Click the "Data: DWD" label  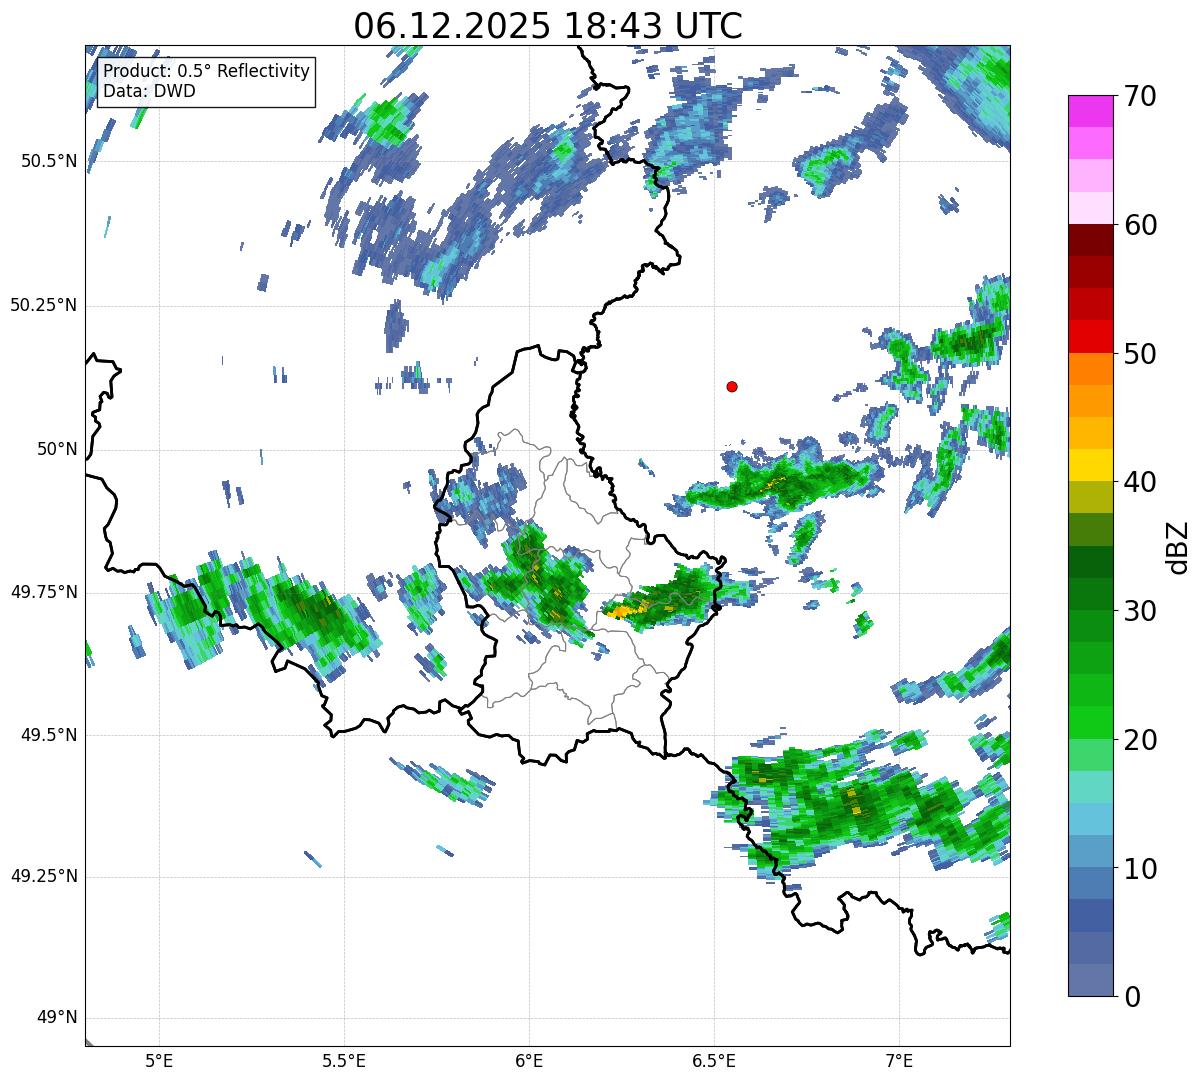[150, 91]
